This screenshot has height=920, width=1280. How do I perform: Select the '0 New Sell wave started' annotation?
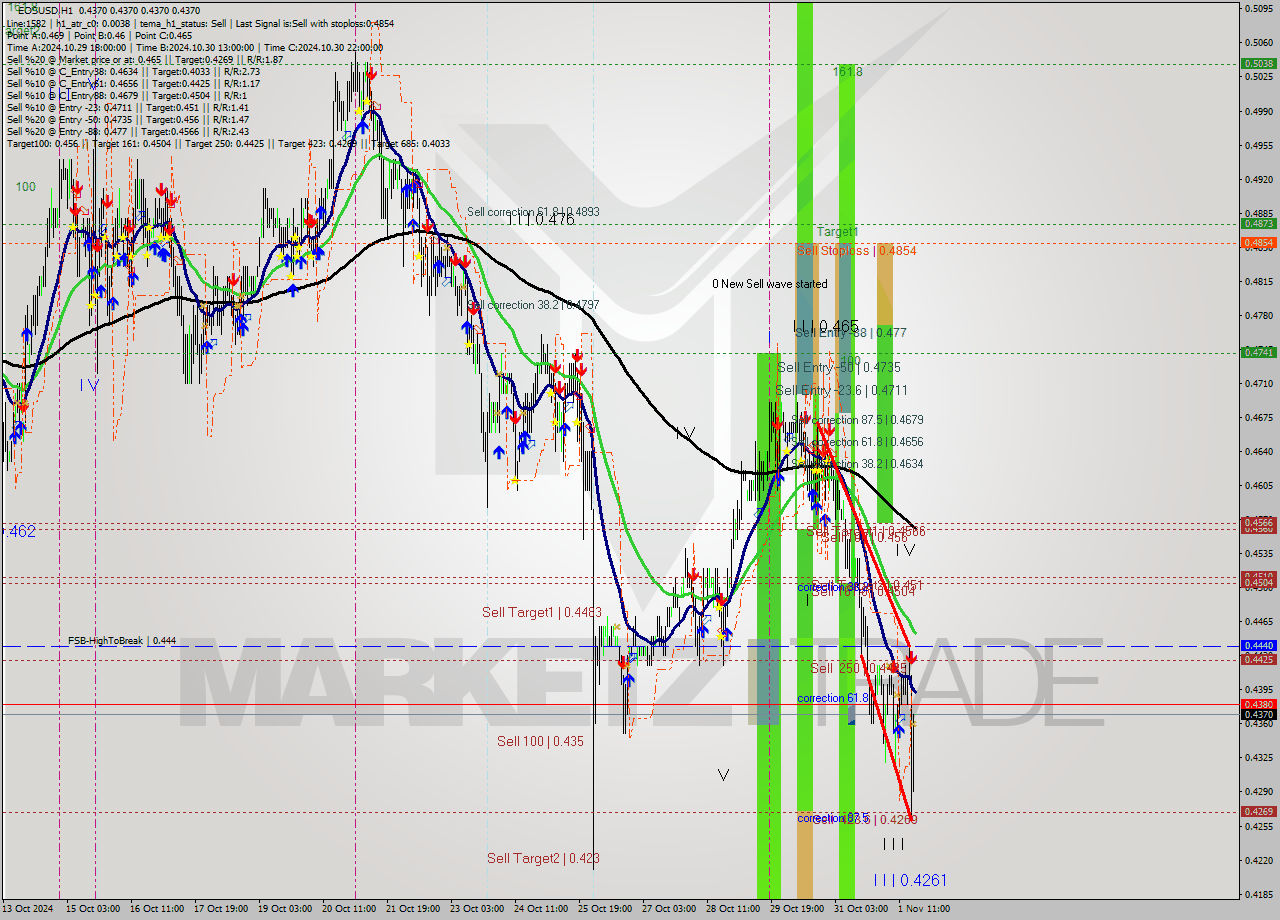pos(769,284)
